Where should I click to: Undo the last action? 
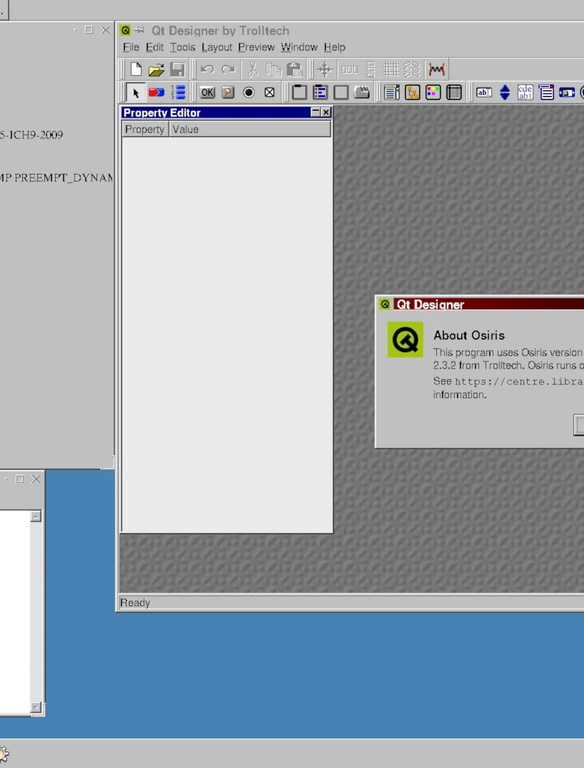[x=207, y=70]
